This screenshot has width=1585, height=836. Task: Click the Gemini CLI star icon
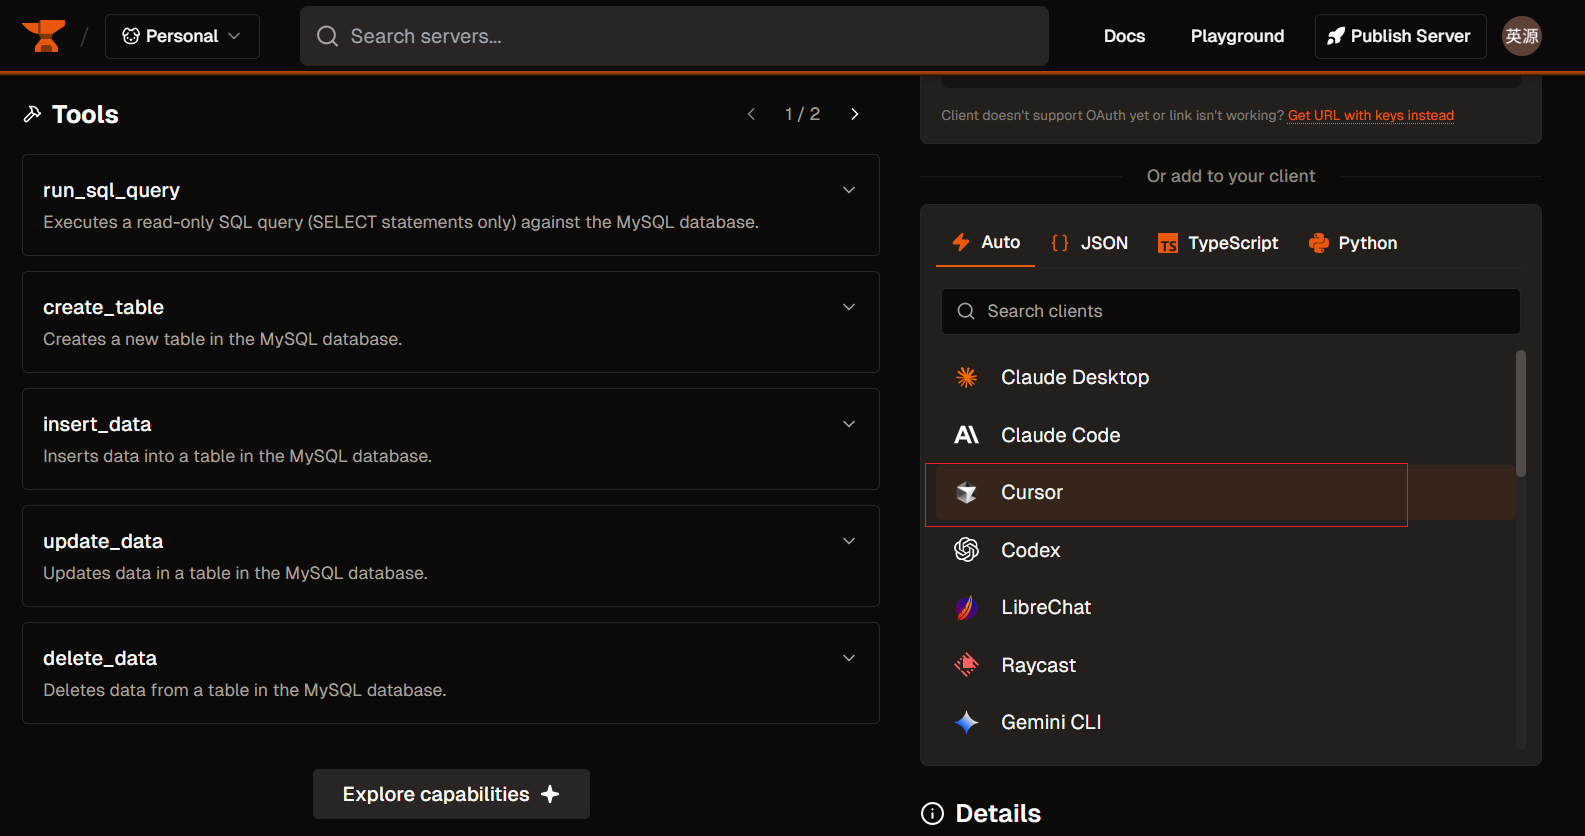tap(966, 722)
